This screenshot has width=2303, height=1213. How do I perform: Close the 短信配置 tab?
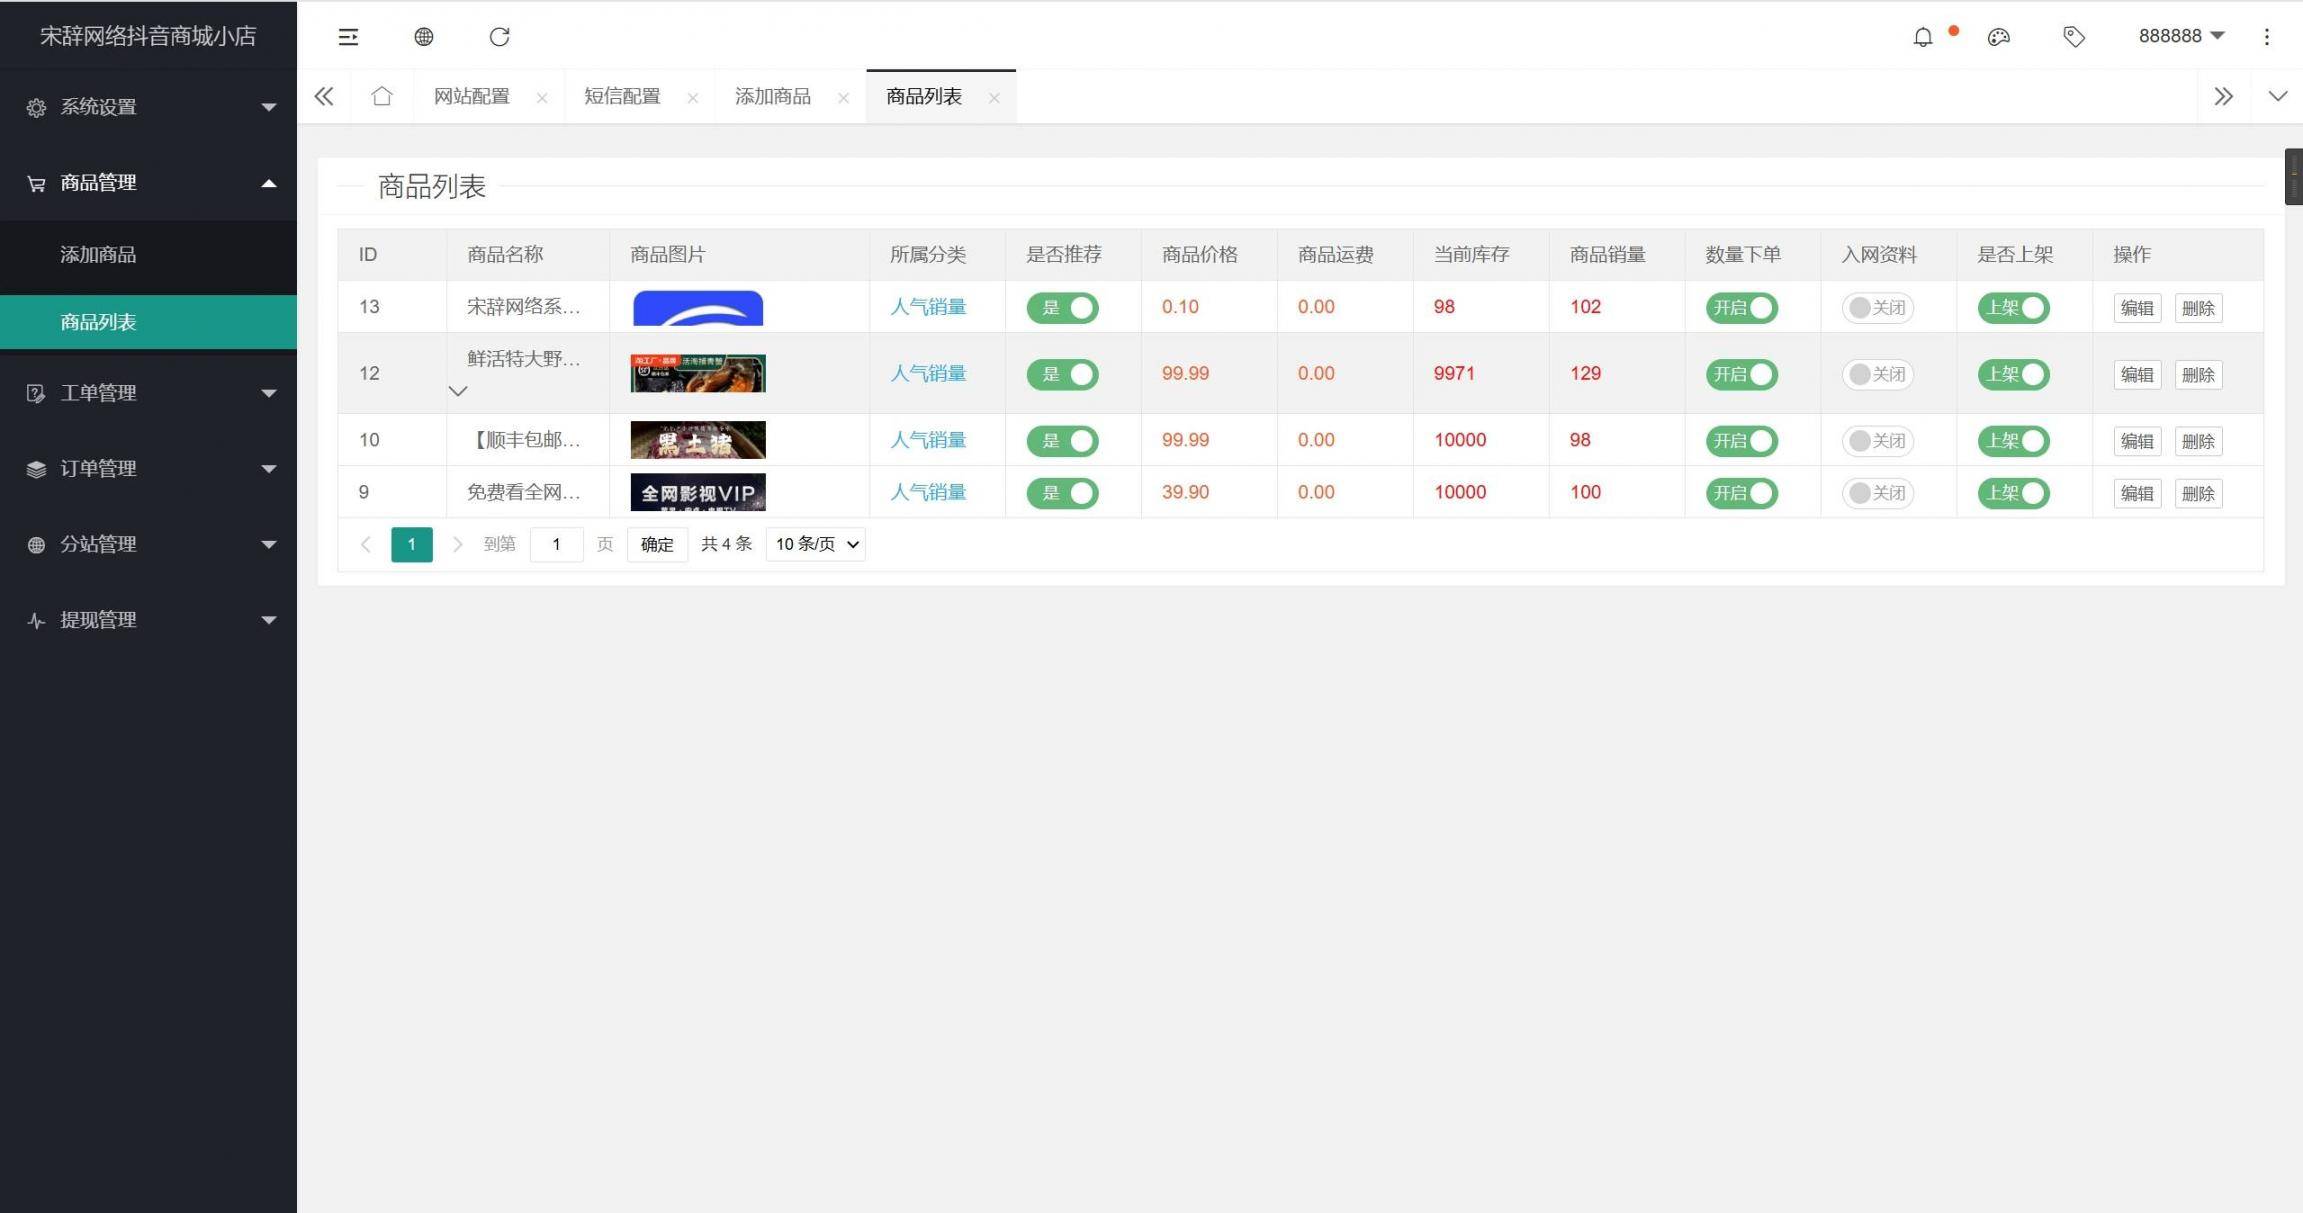693,97
